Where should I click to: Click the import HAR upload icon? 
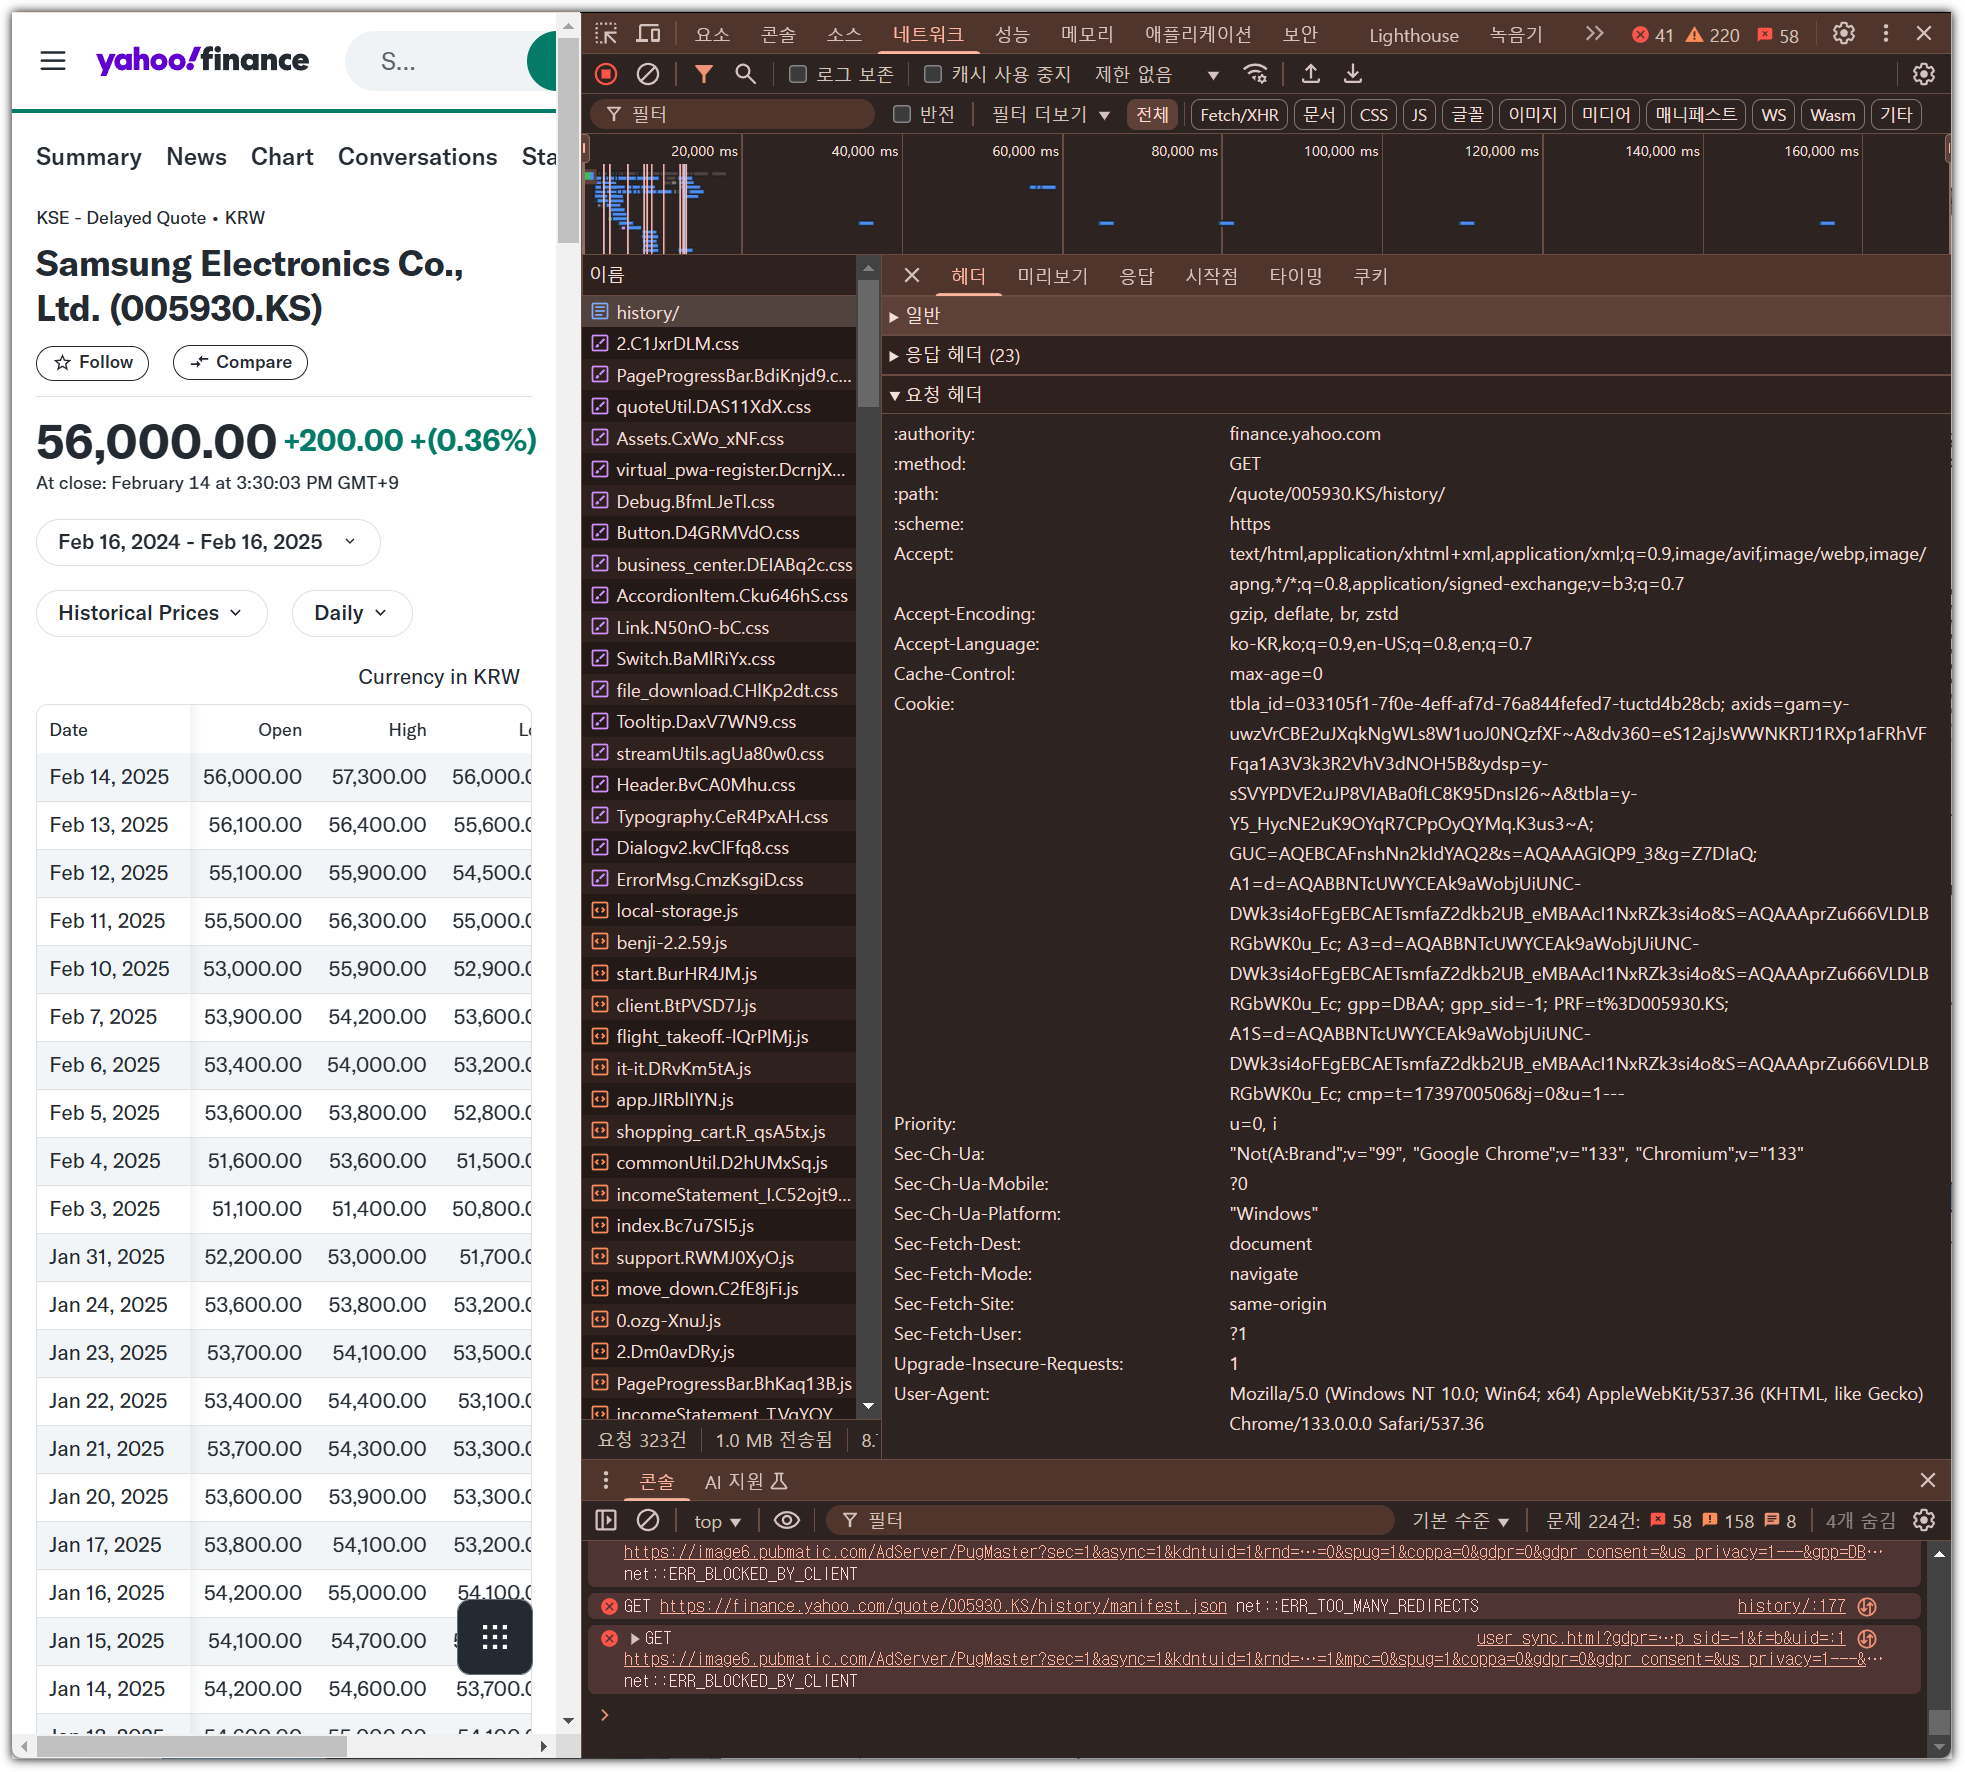pyautogui.click(x=1310, y=74)
